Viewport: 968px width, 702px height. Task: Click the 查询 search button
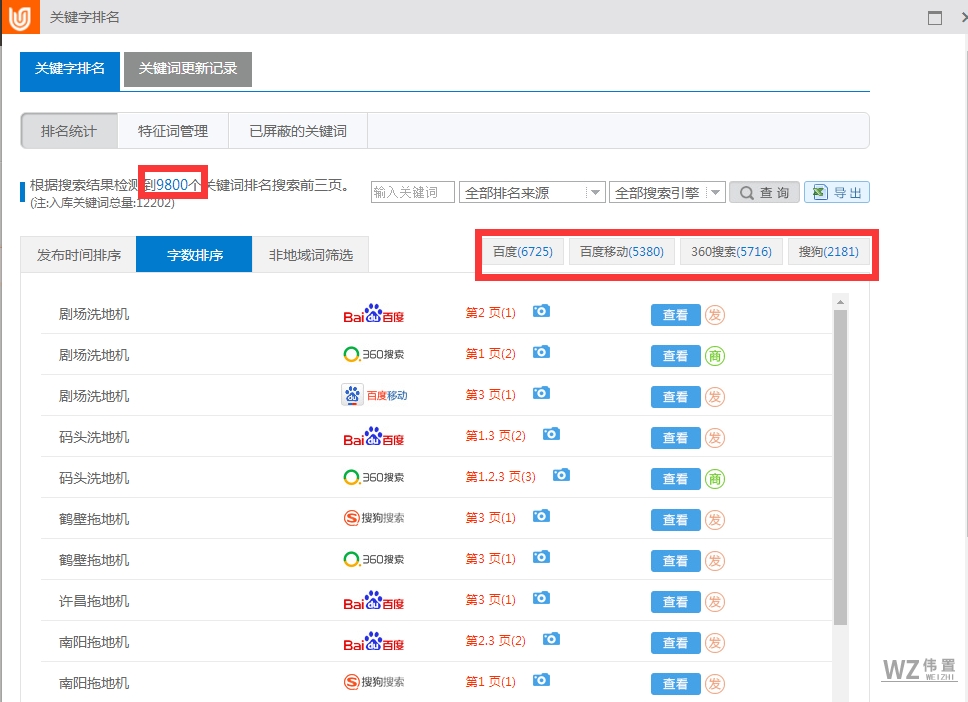[764, 191]
